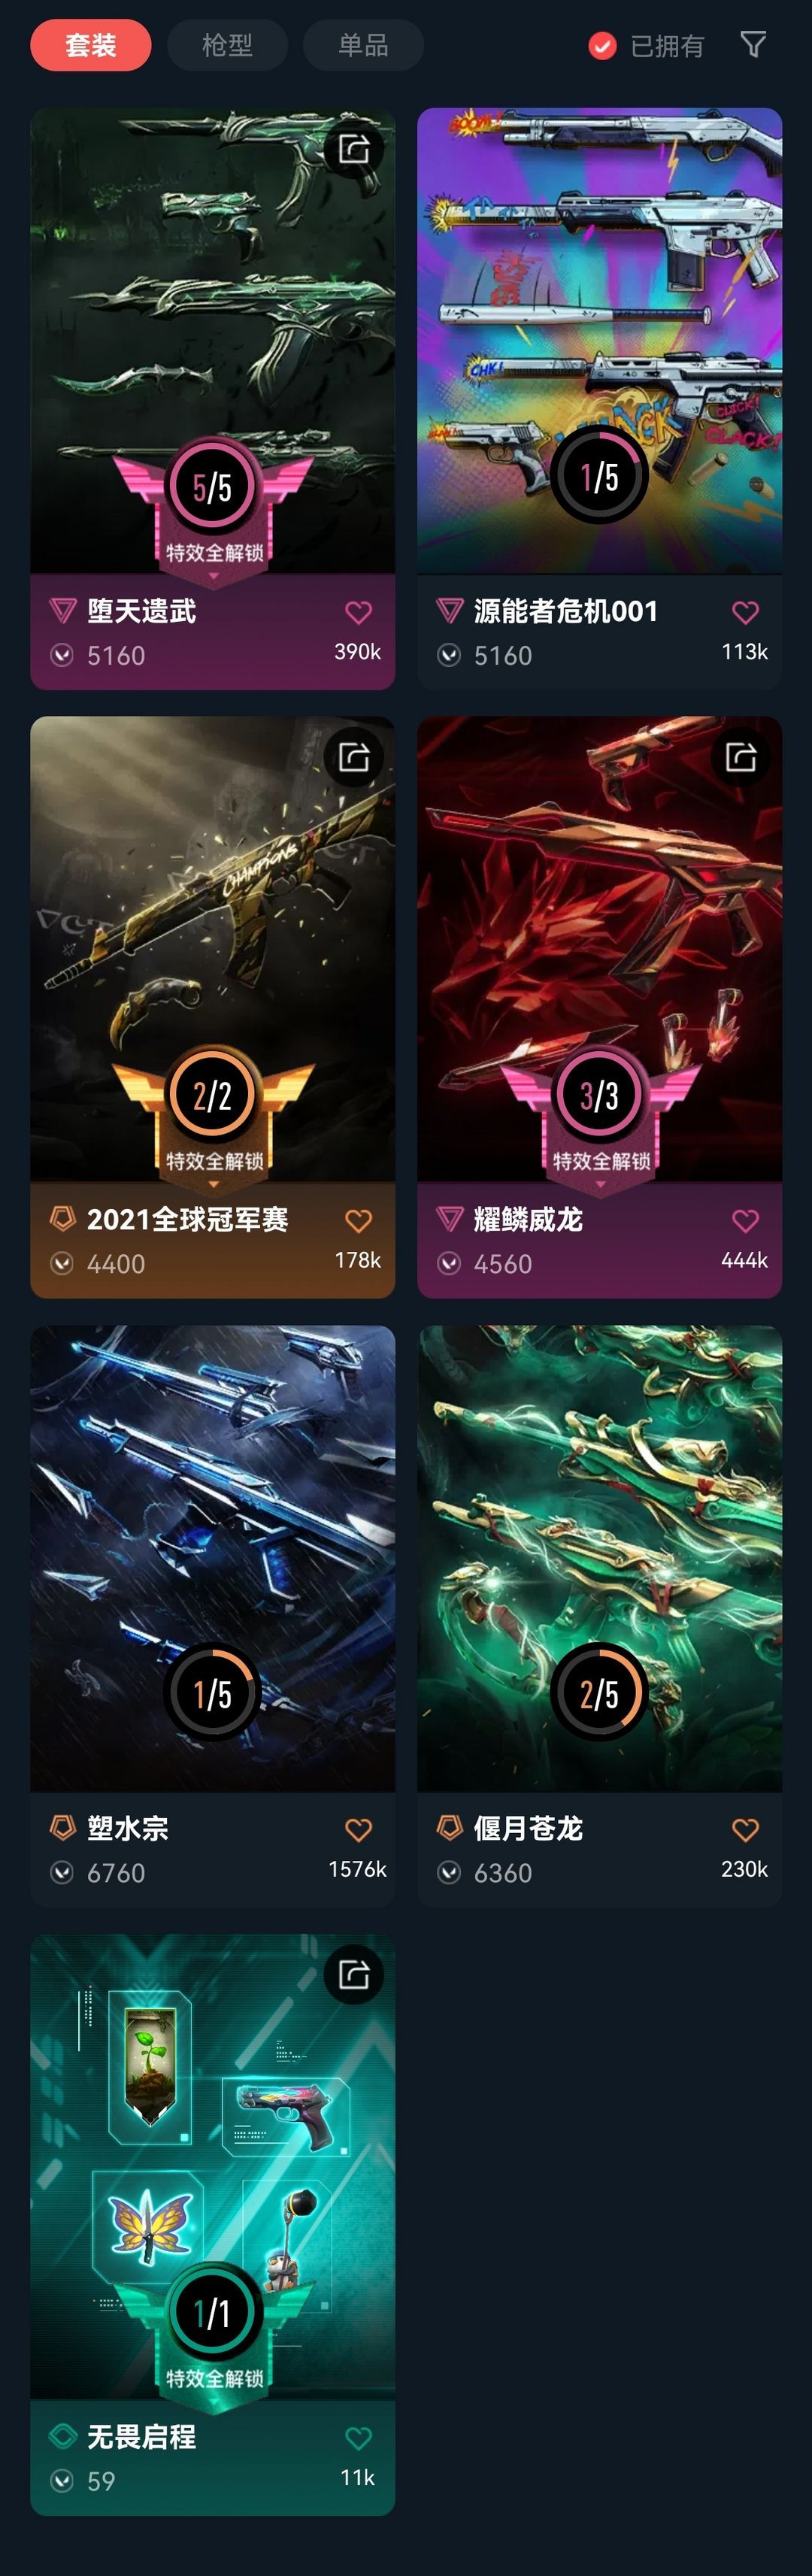Viewport: 812px width, 2576px height.
Task: Switch to the 枪型 tab
Action: coord(227,45)
